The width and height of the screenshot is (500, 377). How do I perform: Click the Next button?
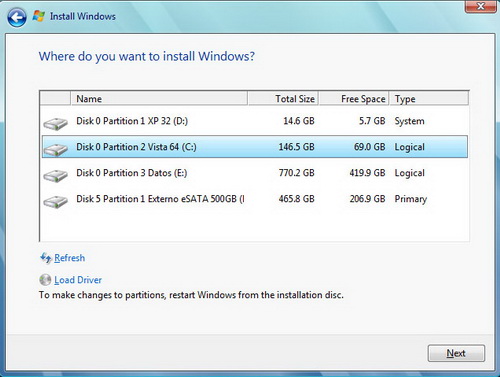pos(456,353)
